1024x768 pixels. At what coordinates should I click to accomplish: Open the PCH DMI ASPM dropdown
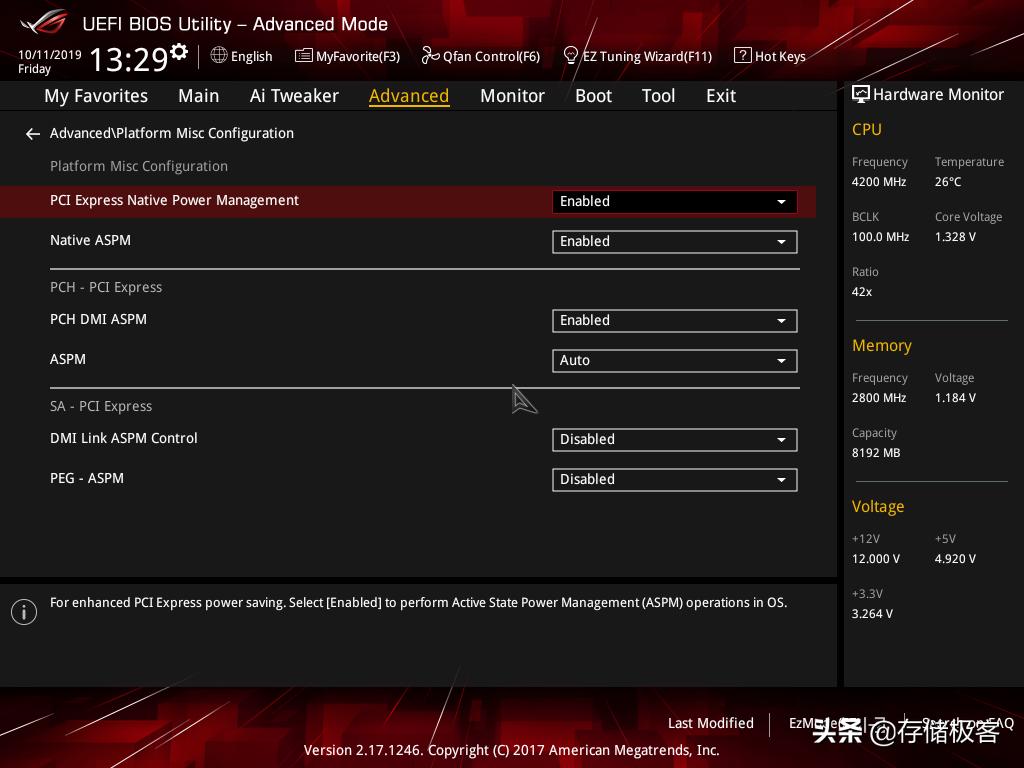[x=675, y=321]
